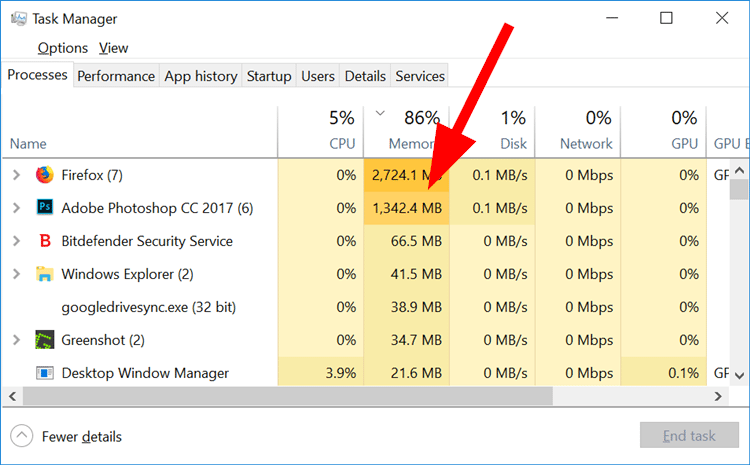Image resolution: width=750 pixels, height=465 pixels.
Task: Sort by the Disk column header
Action: tap(513, 144)
